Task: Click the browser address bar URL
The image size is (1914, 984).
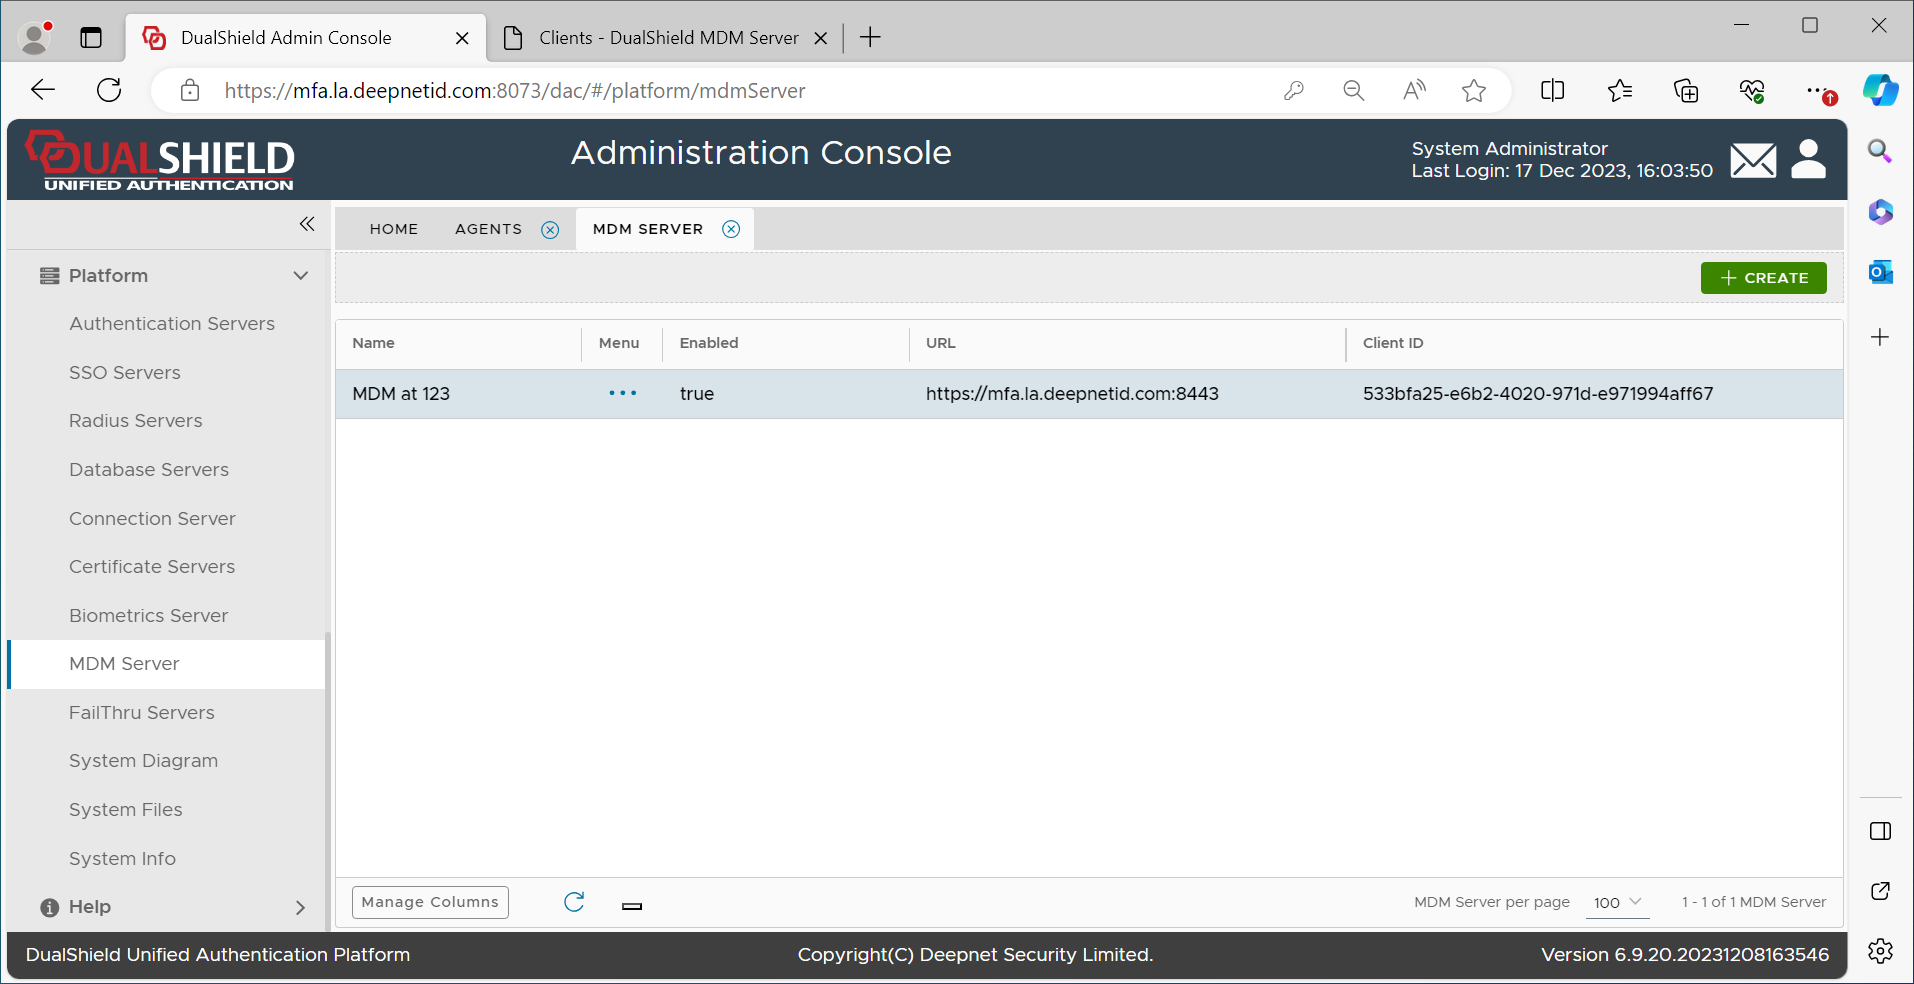Action: 515,91
